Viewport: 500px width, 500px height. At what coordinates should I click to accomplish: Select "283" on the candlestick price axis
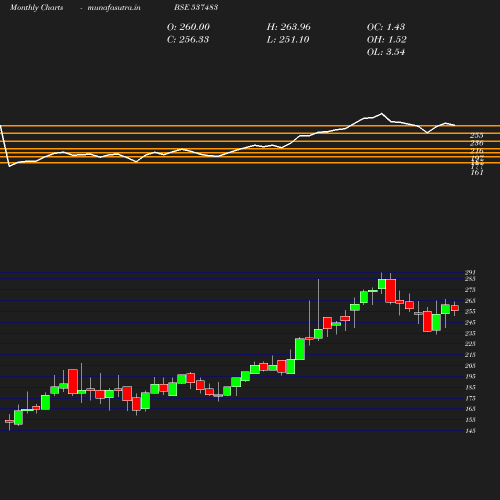click(x=470, y=279)
